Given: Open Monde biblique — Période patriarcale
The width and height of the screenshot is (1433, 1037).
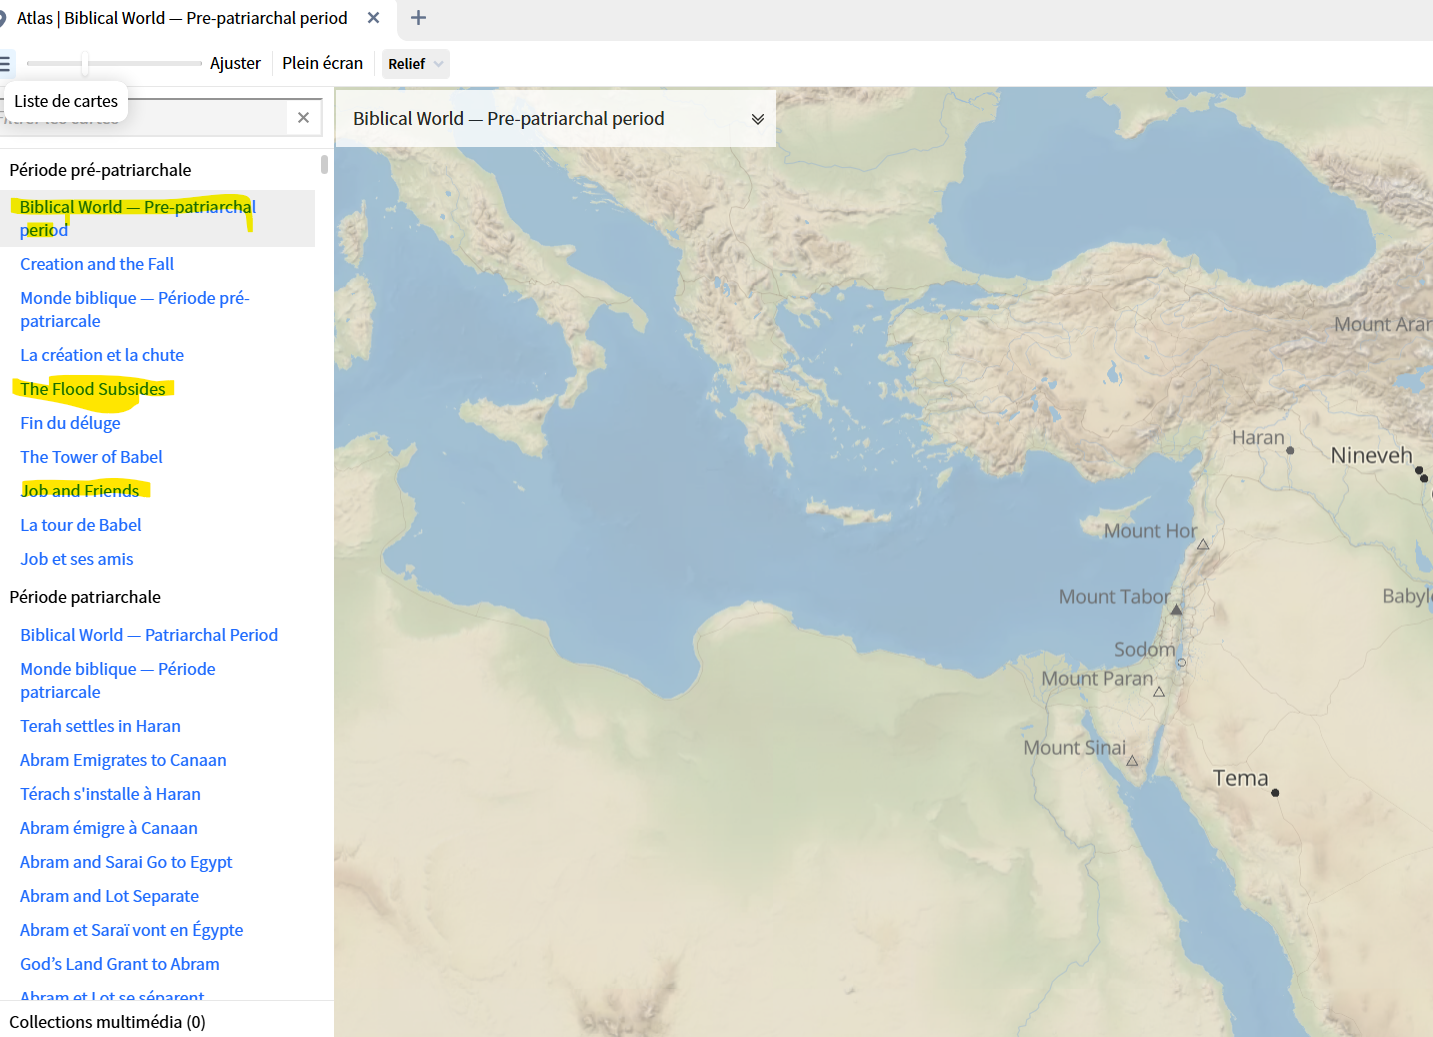Looking at the screenshot, I should tap(118, 680).
